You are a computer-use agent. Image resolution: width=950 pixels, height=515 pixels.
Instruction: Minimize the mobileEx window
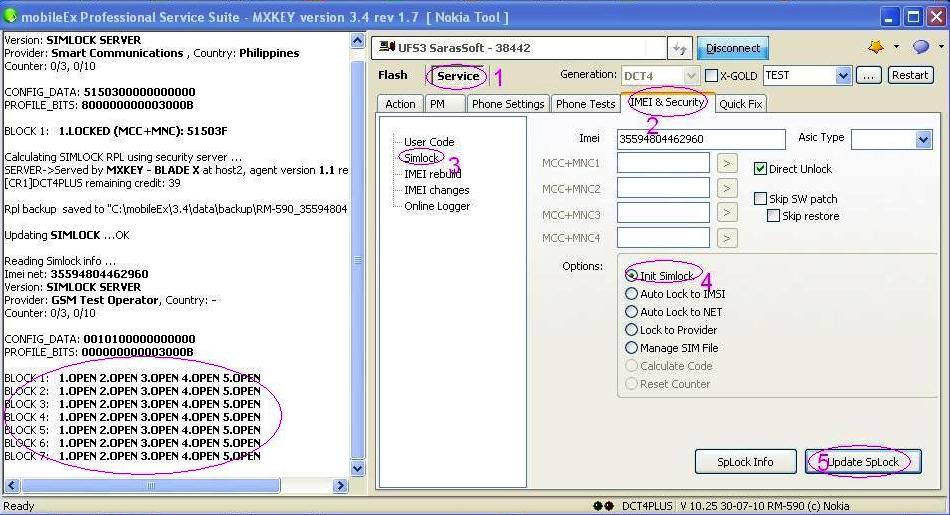coord(889,18)
